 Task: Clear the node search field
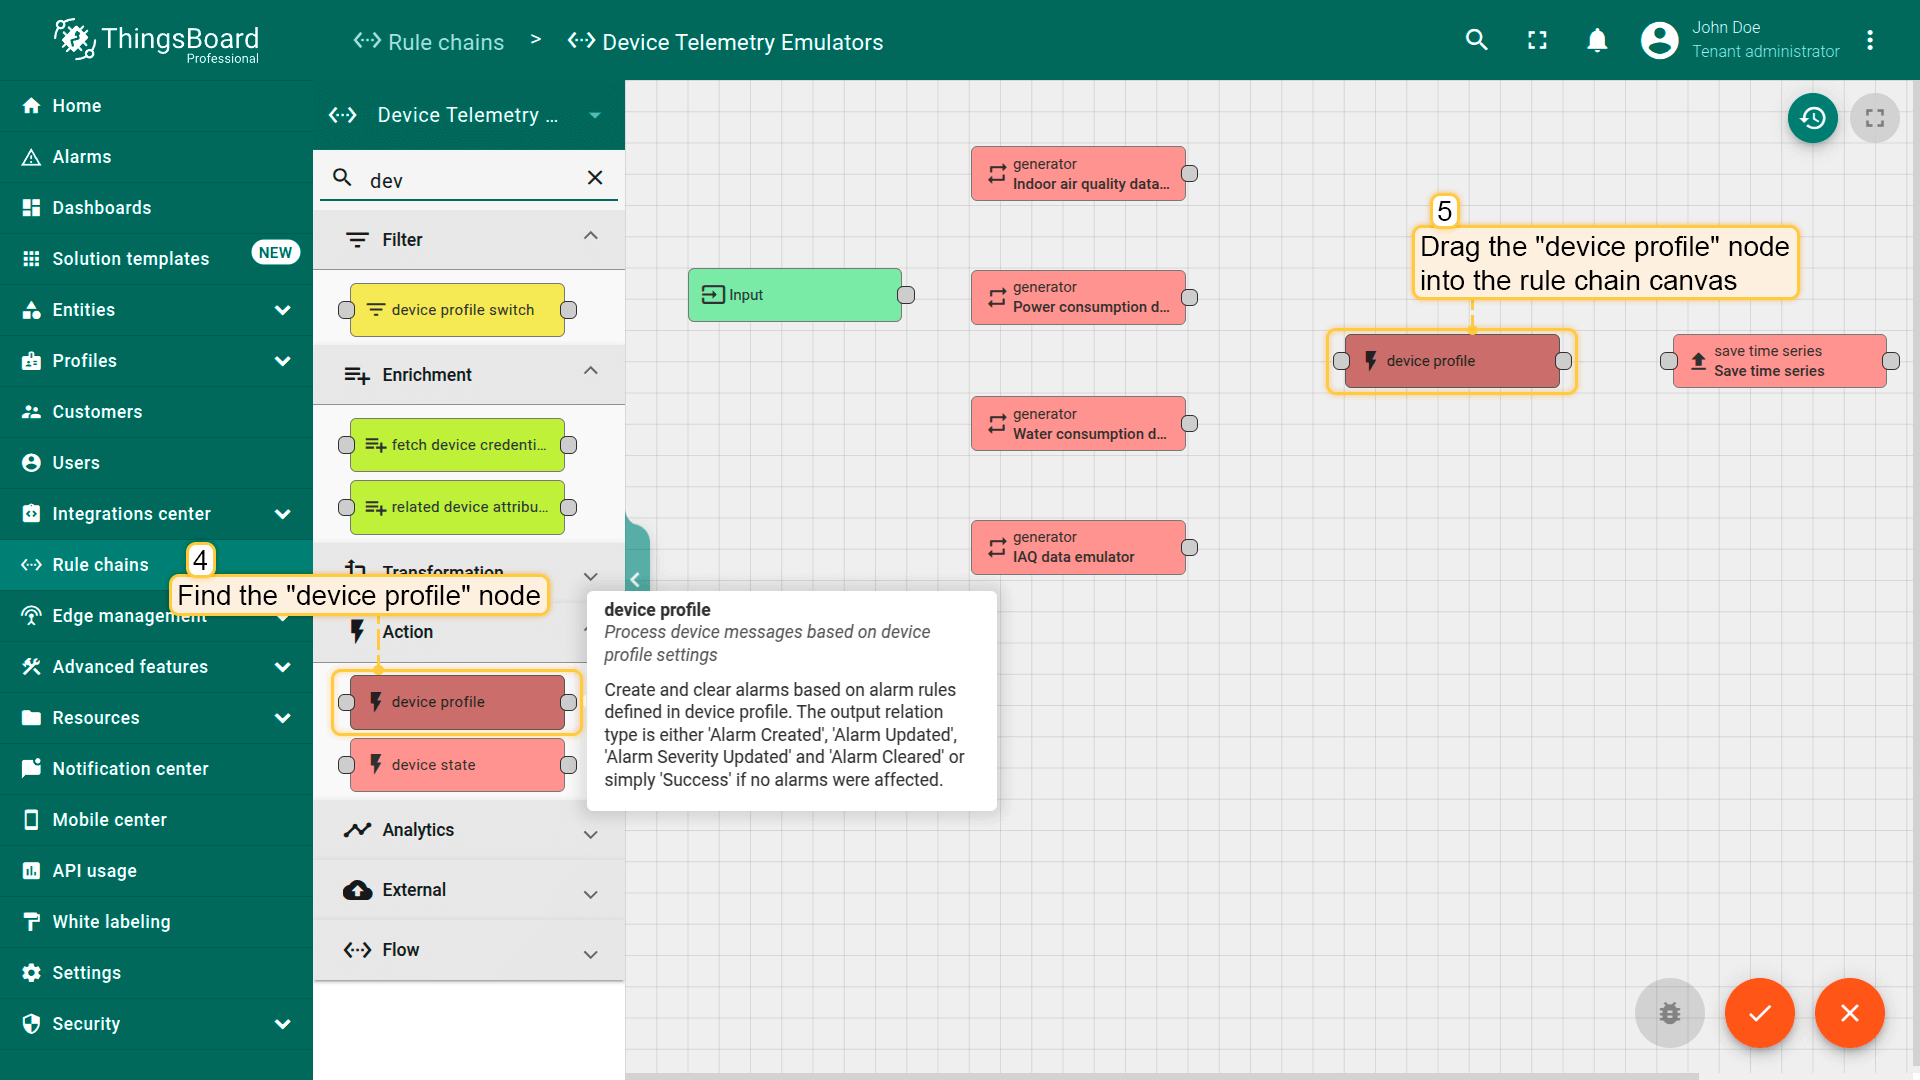pos(595,178)
